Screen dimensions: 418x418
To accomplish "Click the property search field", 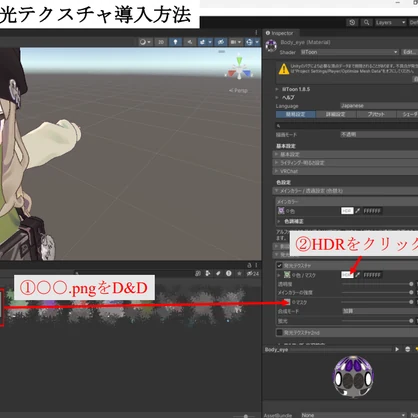I will [x=347, y=126].
